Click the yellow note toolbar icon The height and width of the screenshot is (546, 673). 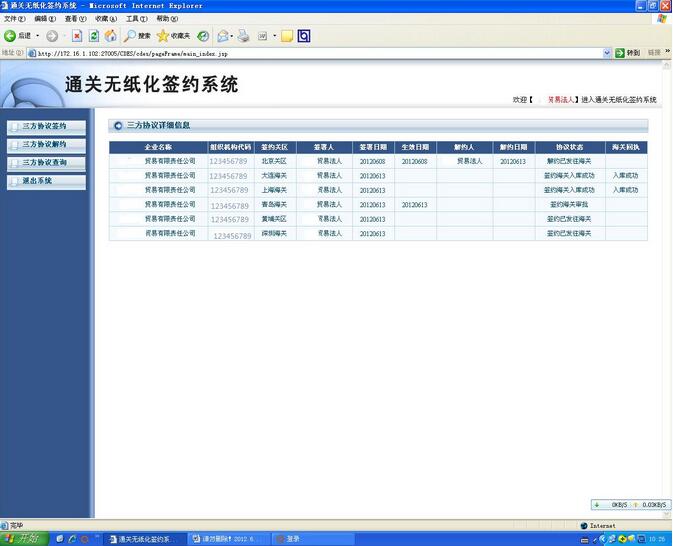click(x=287, y=36)
